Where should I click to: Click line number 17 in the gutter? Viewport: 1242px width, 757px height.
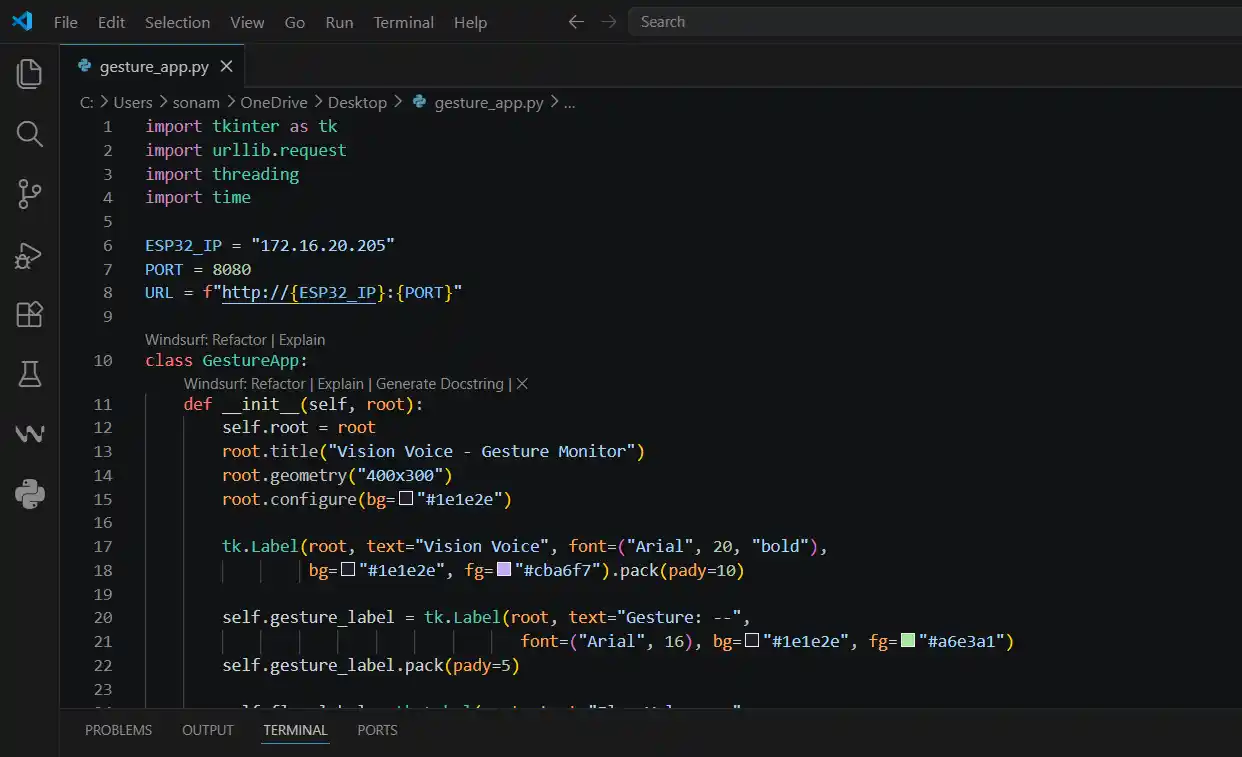tap(103, 546)
